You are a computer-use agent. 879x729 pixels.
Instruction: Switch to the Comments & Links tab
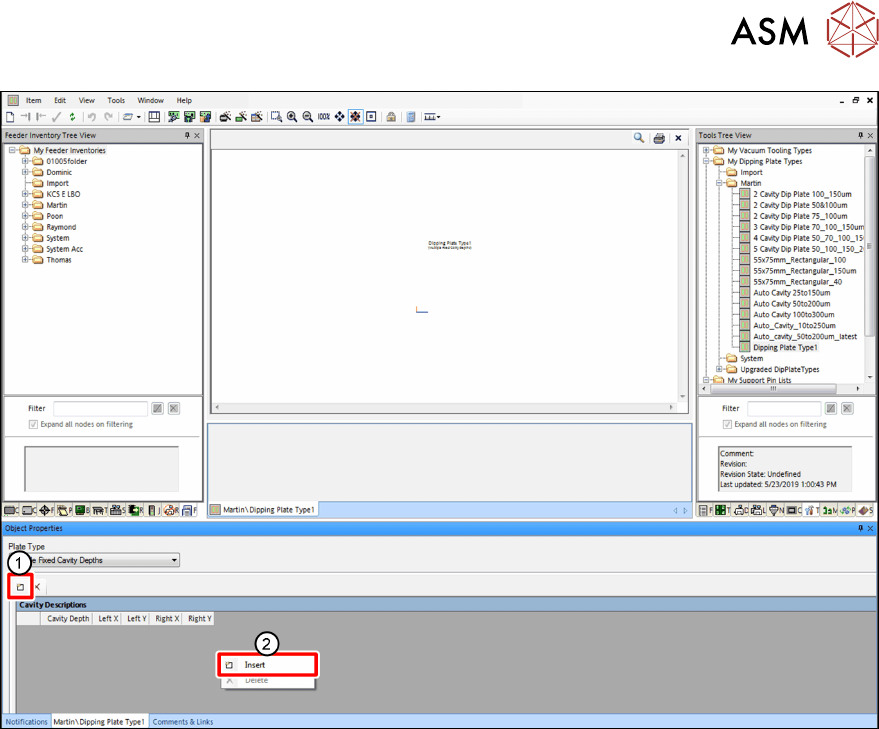[183, 722]
